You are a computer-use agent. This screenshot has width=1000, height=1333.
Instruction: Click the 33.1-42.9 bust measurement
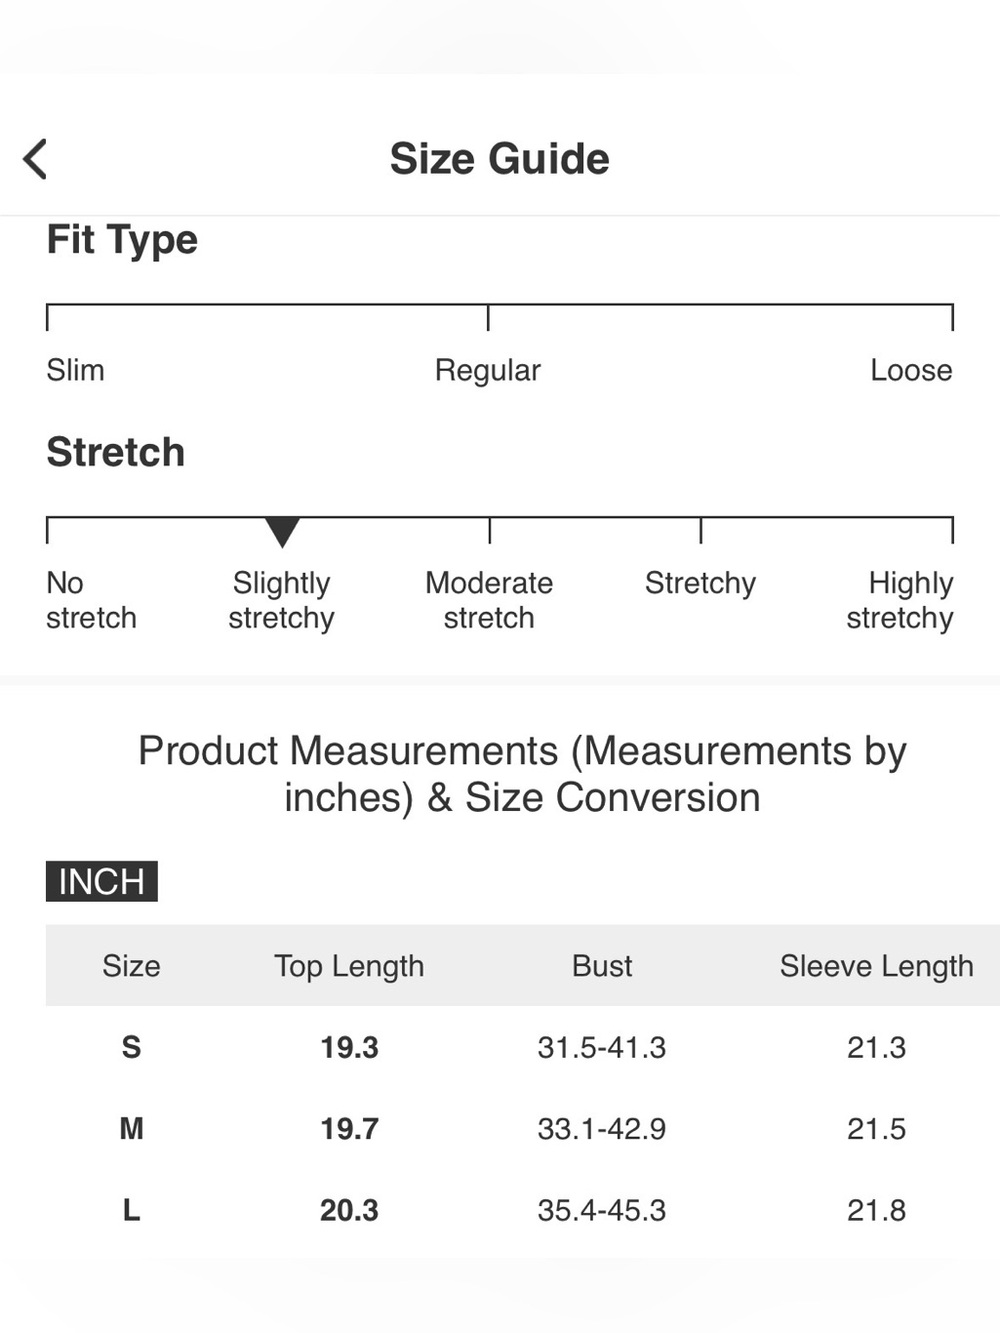point(602,1129)
